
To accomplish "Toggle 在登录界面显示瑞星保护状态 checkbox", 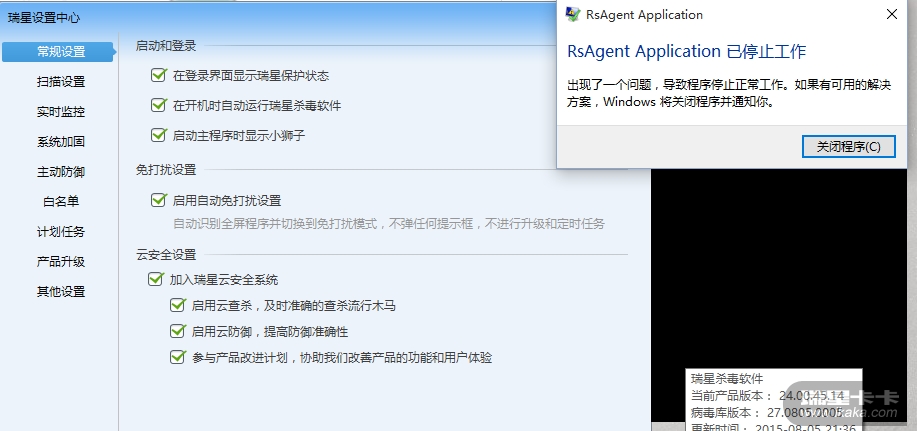I will pyautogui.click(x=158, y=75).
